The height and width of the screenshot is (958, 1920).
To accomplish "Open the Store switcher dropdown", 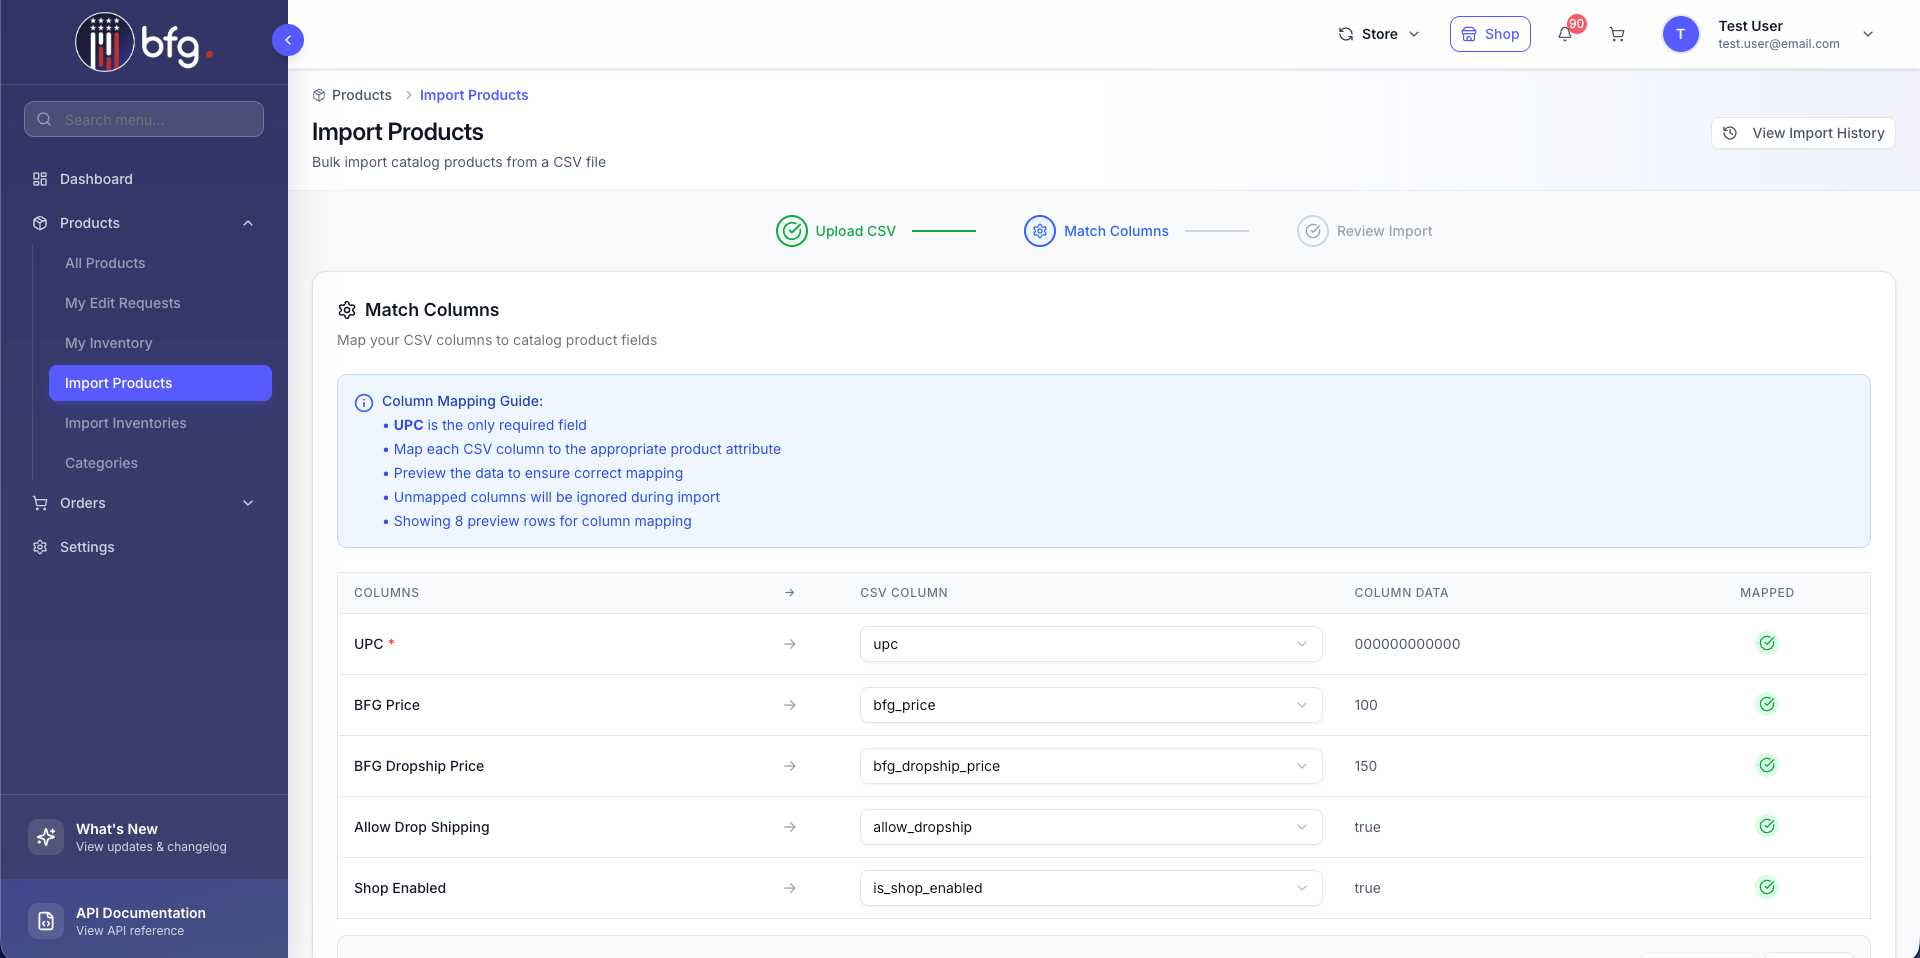I will [x=1379, y=34].
